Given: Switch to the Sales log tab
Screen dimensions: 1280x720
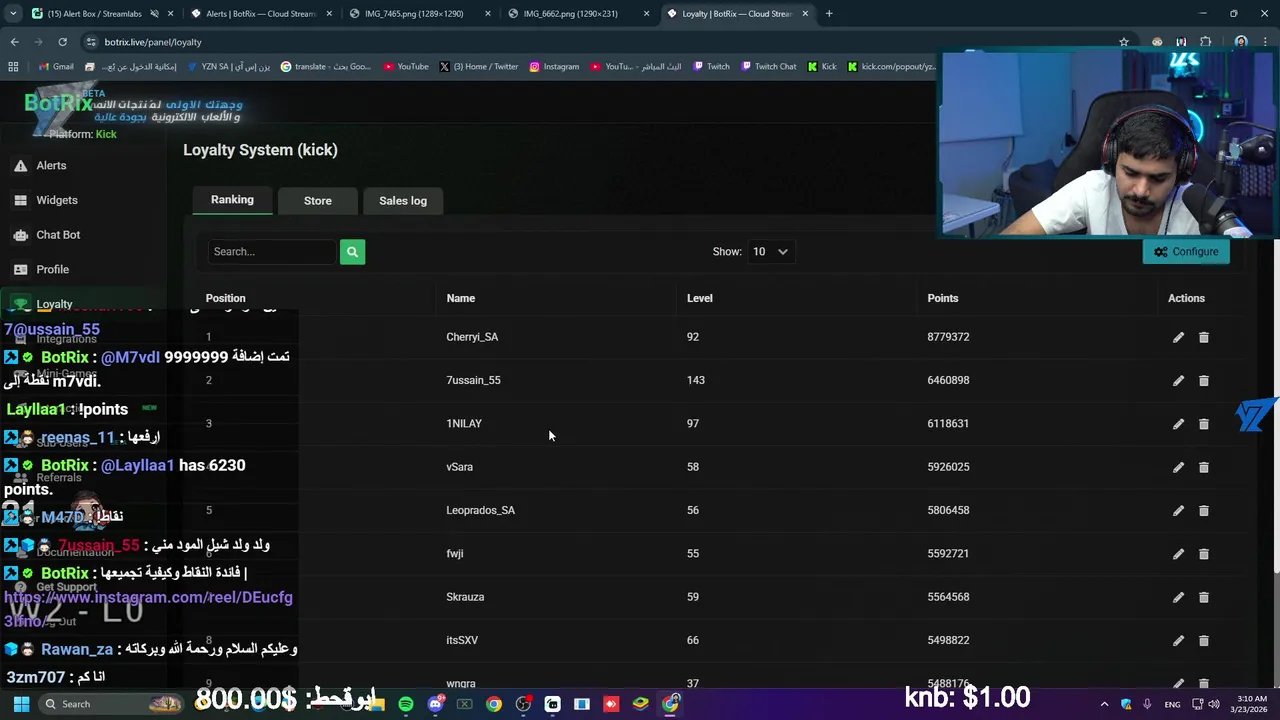Looking at the screenshot, I should [x=403, y=201].
